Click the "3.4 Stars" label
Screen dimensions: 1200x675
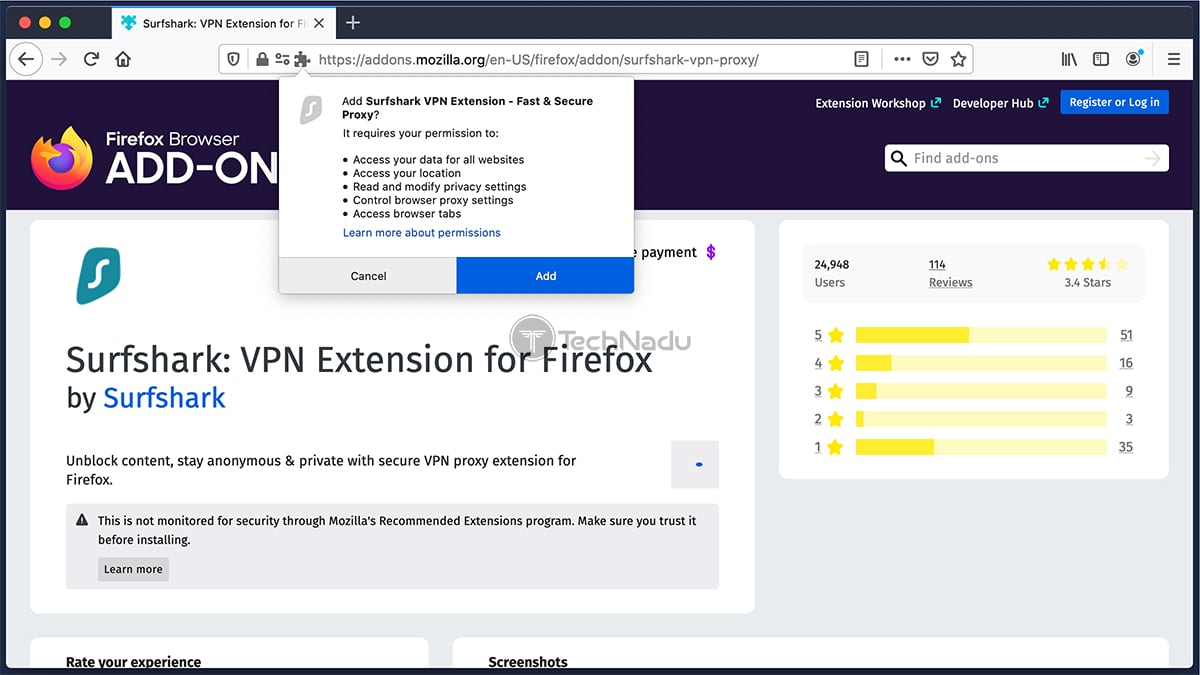coord(1087,283)
